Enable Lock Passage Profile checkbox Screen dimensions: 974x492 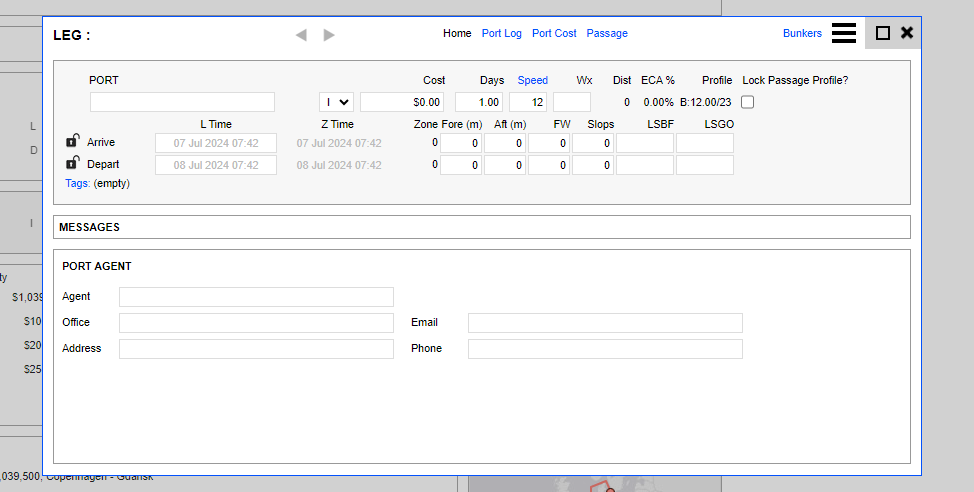click(x=747, y=102)
